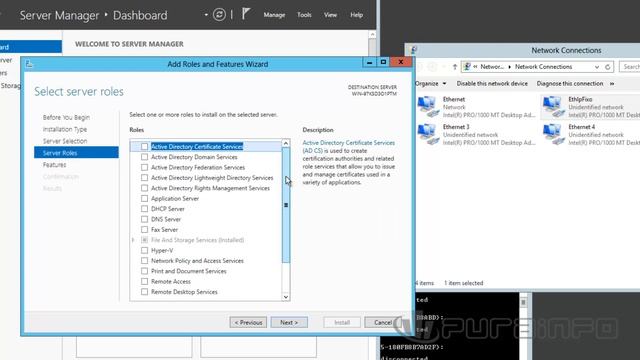Viewport: 640px width, 360px height.
Task: Expand File And Storage Services node
Action: 133,240
